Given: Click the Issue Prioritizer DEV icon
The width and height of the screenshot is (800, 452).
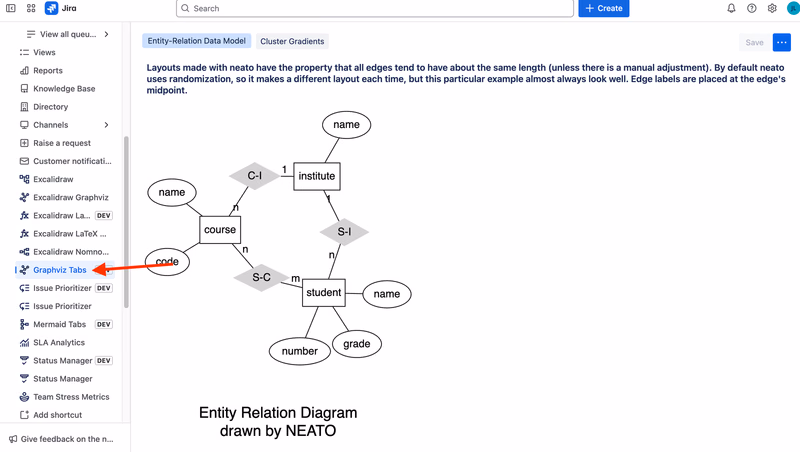Looking at the screenshot, I should click(x=24, y=288).
